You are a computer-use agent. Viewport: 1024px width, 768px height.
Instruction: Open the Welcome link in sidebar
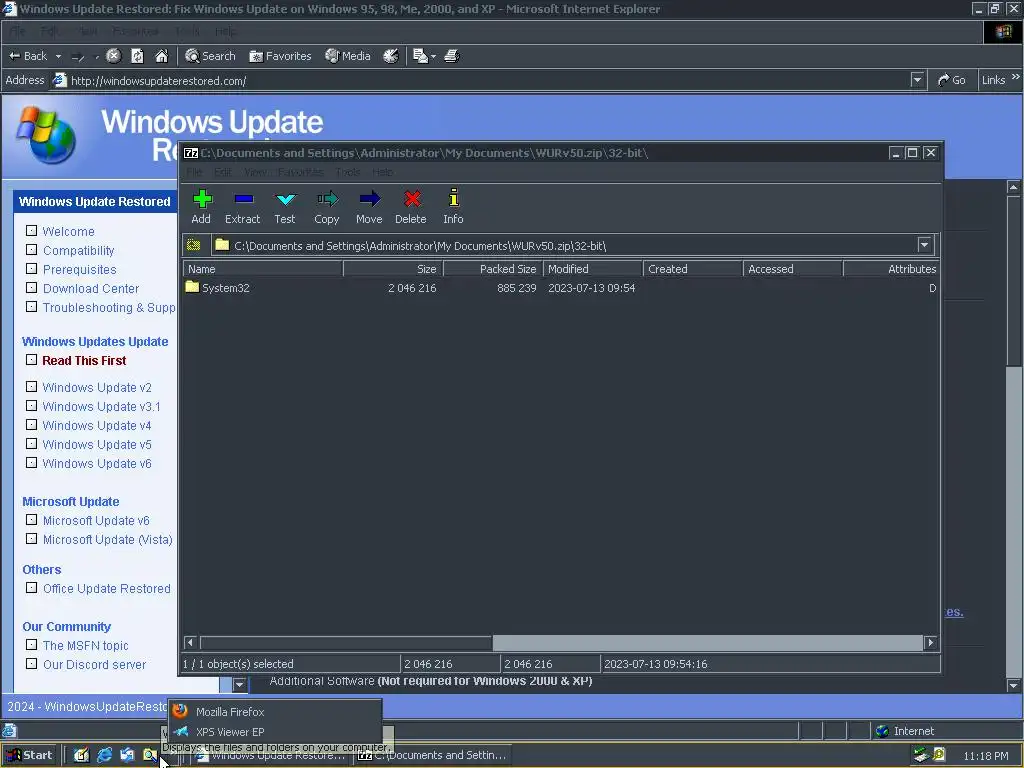(x=69, y=231)
